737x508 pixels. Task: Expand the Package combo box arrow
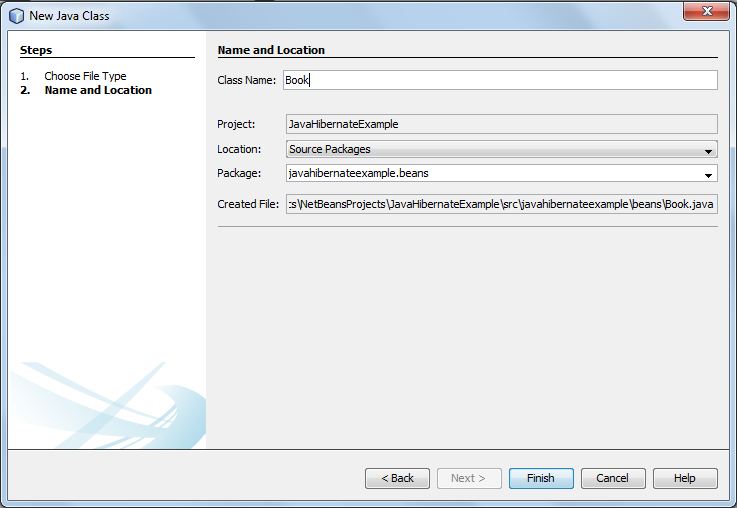click(708, 174)
